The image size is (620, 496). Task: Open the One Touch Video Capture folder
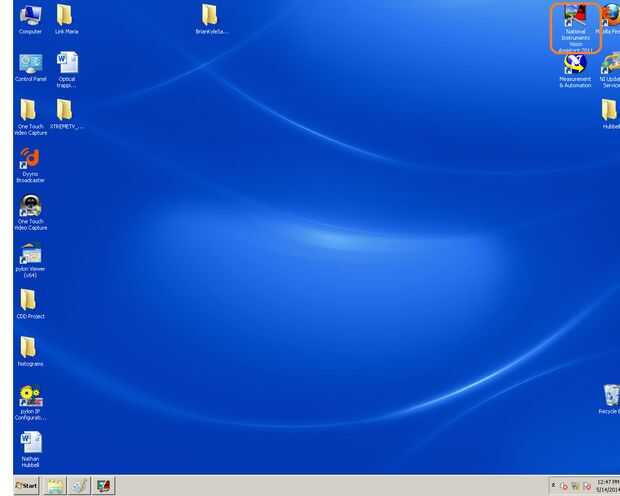[30, 117]
